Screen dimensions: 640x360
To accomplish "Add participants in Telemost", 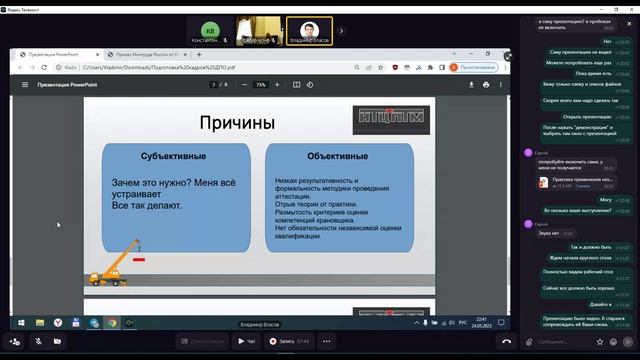I will point(15,341).
